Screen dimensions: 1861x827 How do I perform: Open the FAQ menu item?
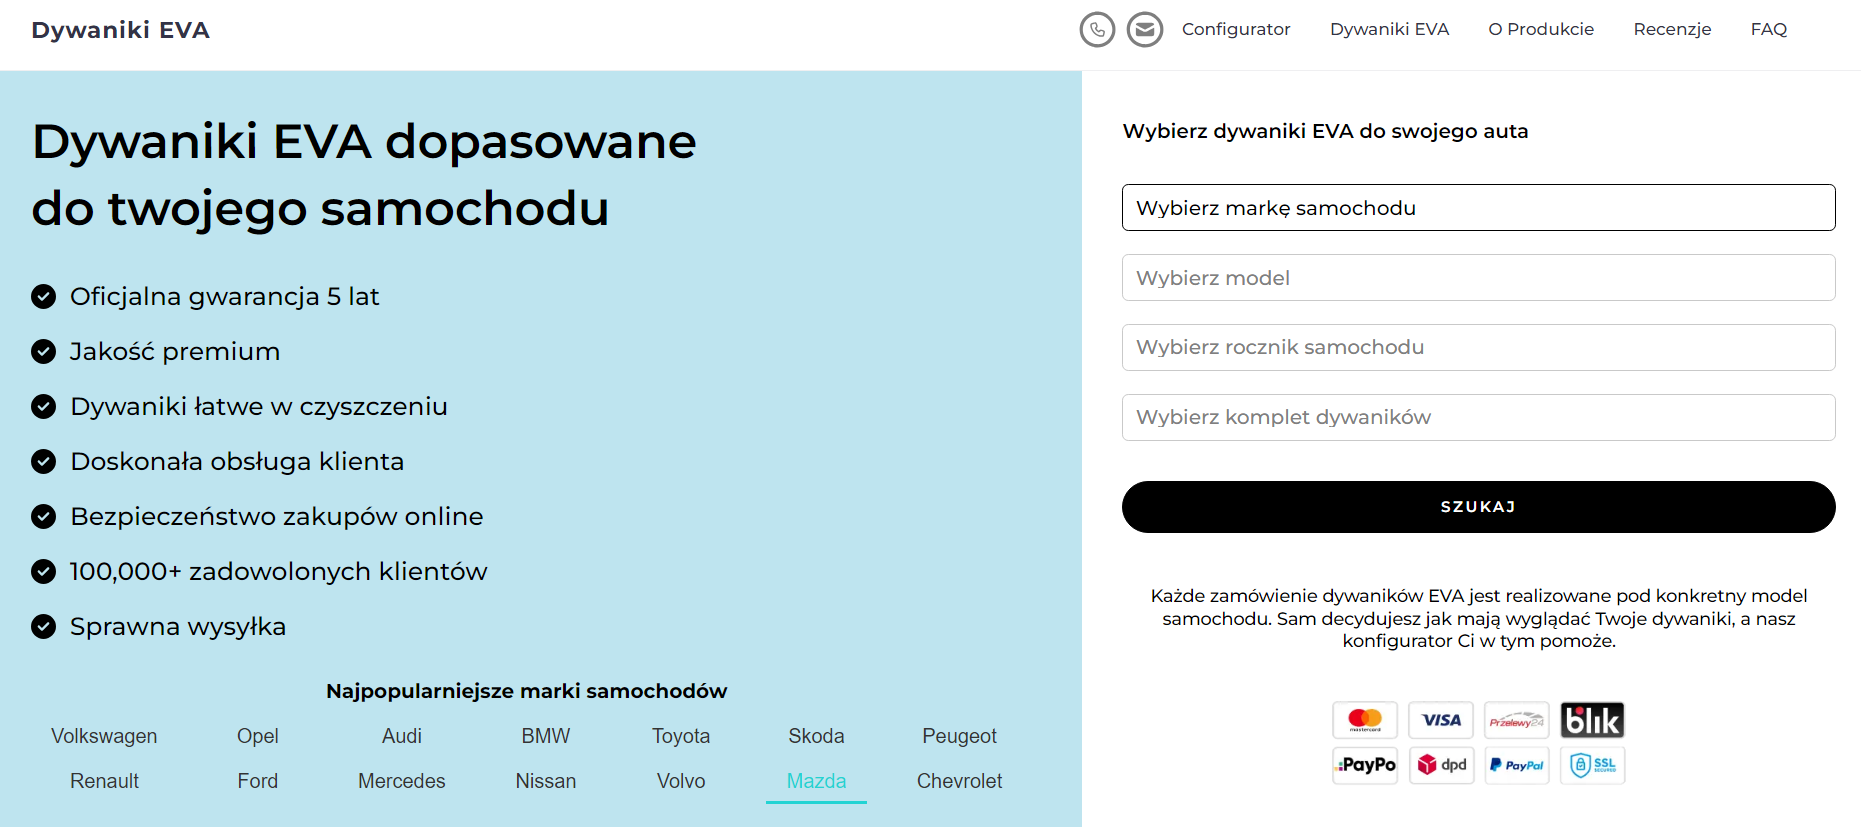point(1768,30)
